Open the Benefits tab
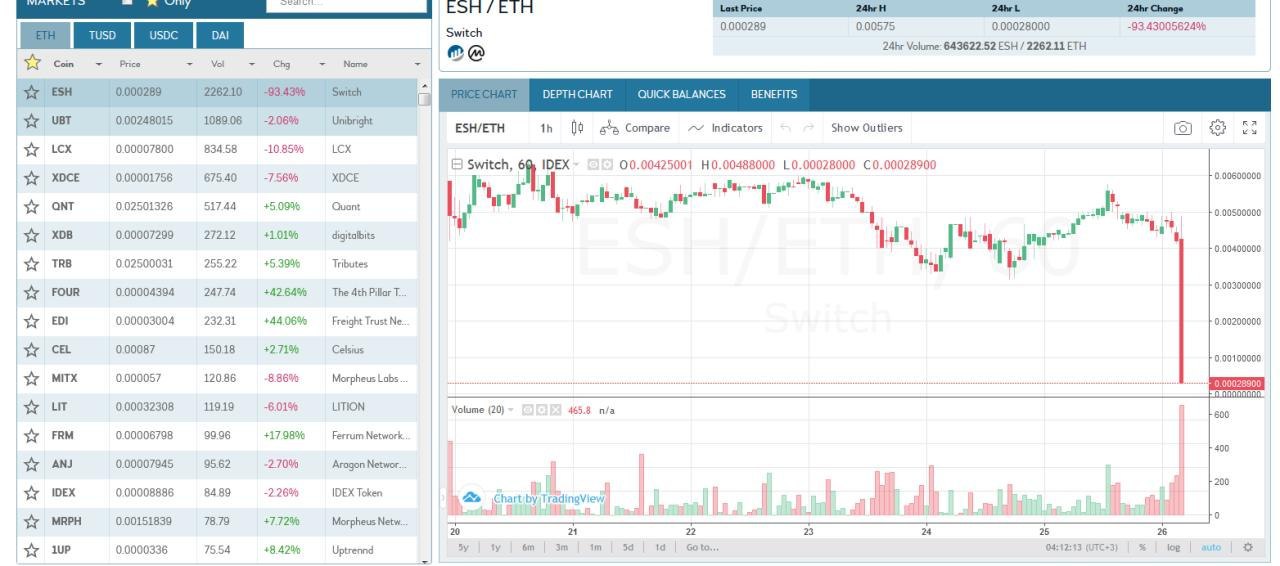This screenshot has height=566, width=1280. tap(774, 94)
